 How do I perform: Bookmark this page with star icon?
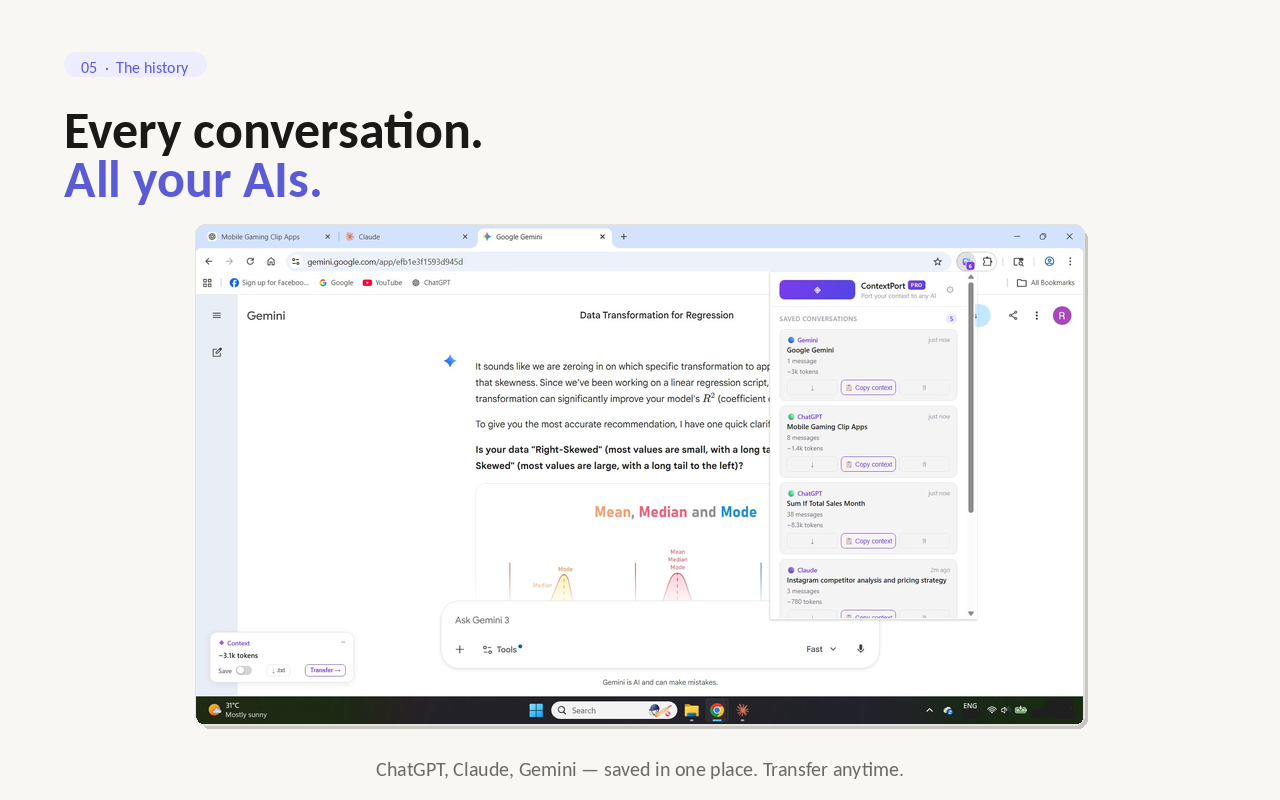click(938, 262)
